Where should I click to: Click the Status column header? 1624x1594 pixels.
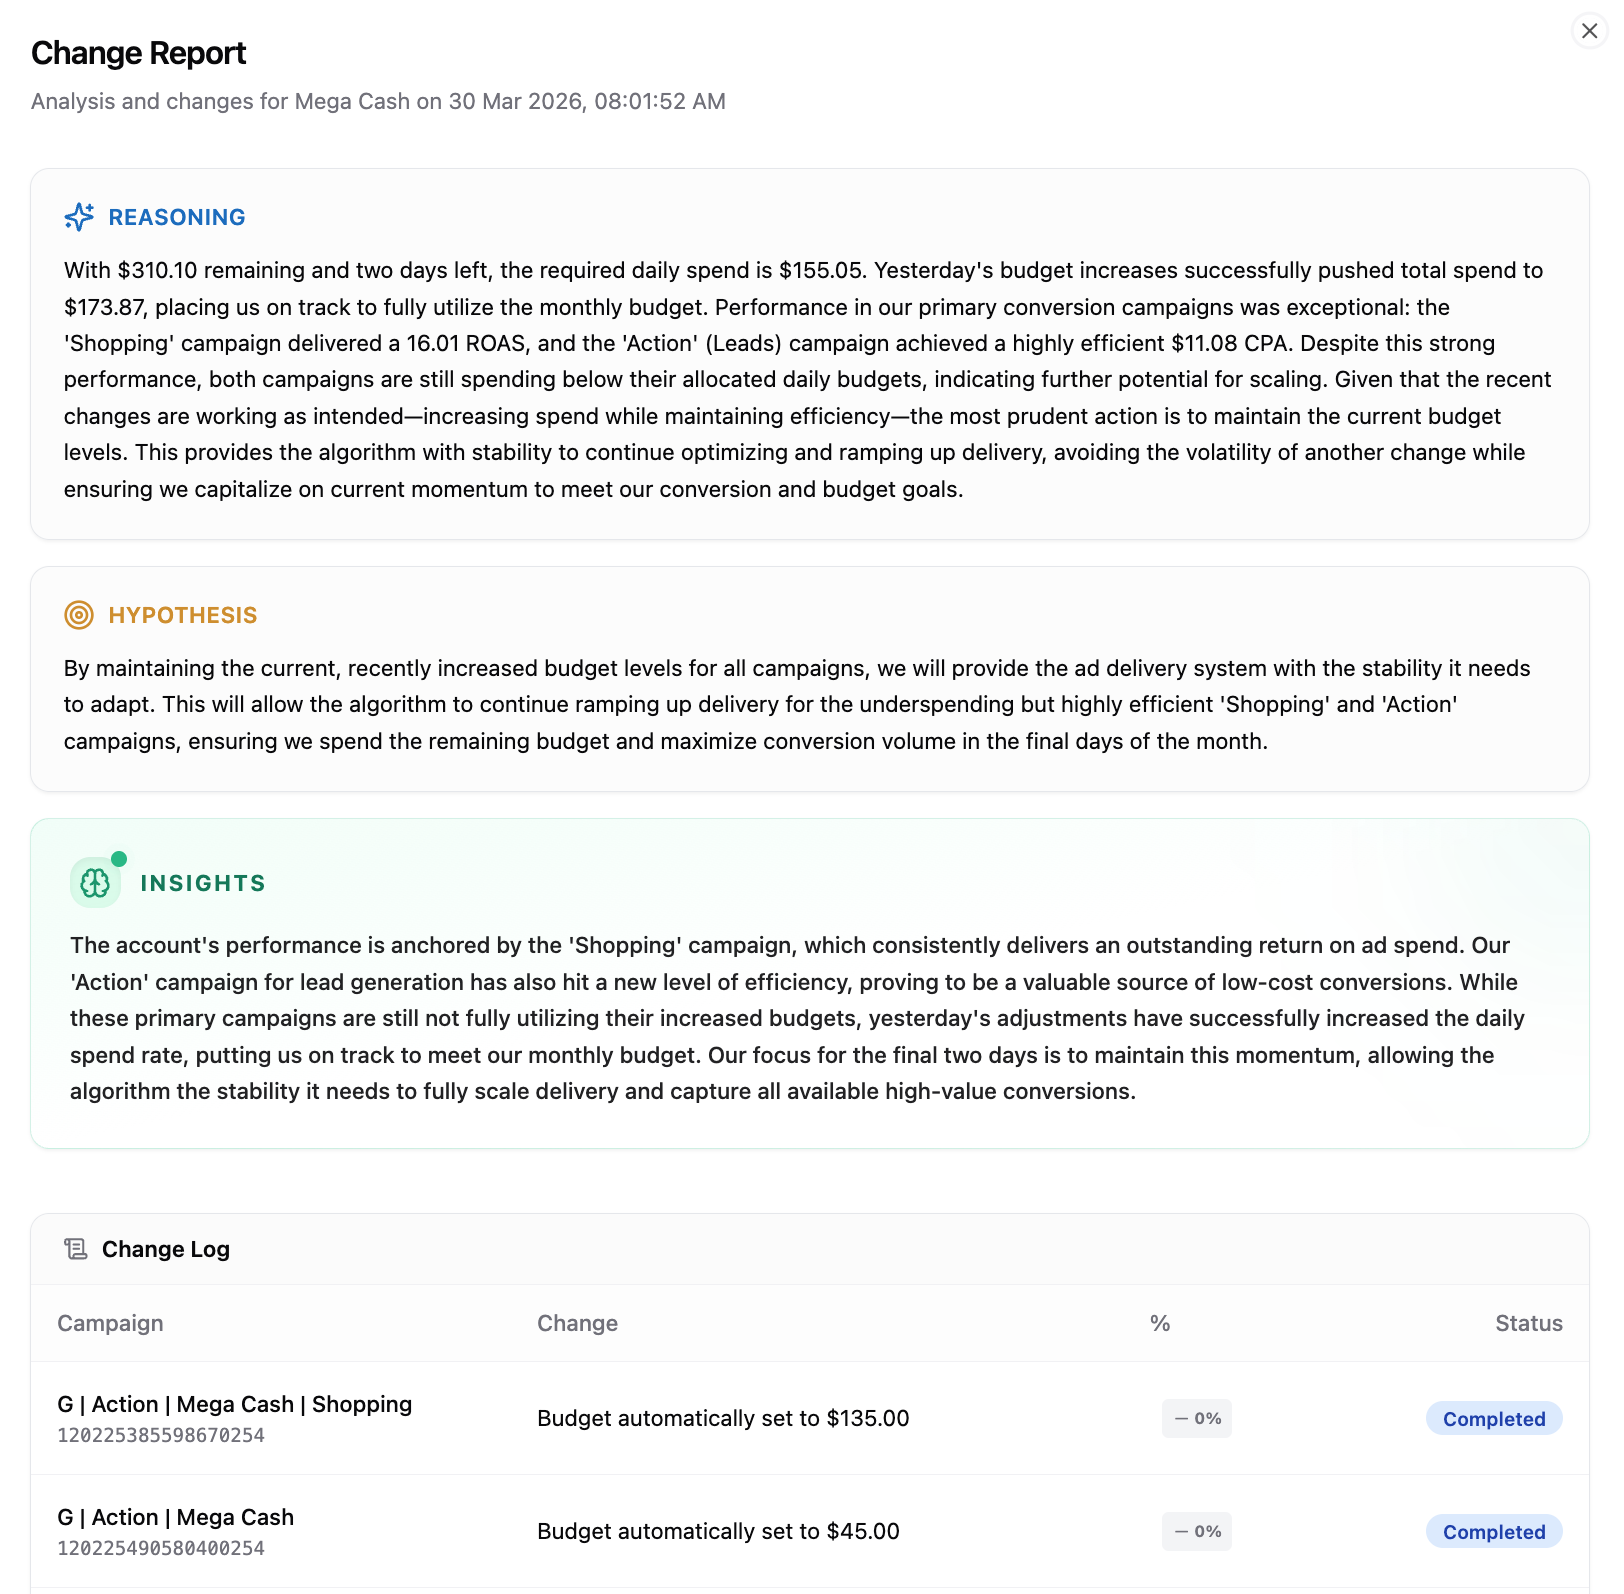(1528, 1323)
